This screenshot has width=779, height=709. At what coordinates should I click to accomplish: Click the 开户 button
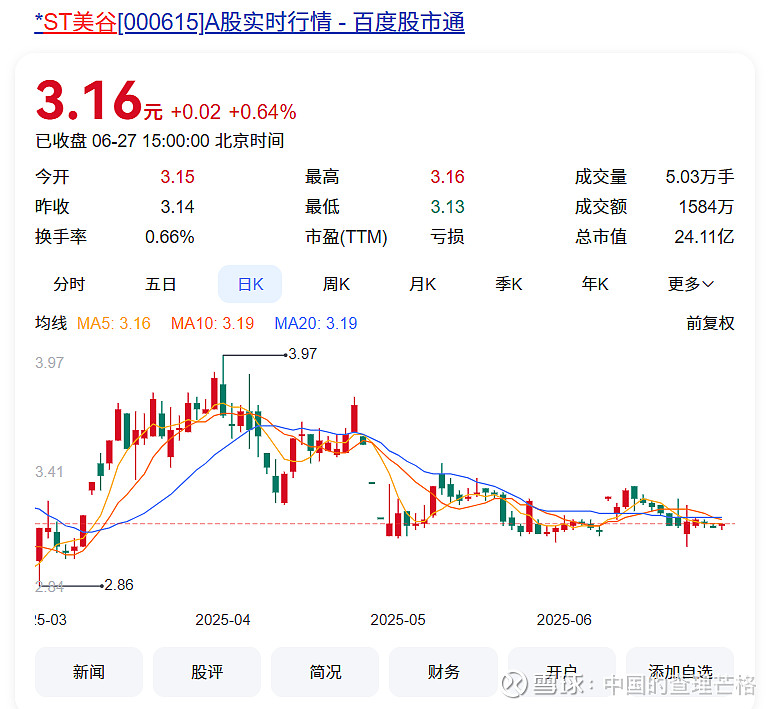[x=561, y=672]
